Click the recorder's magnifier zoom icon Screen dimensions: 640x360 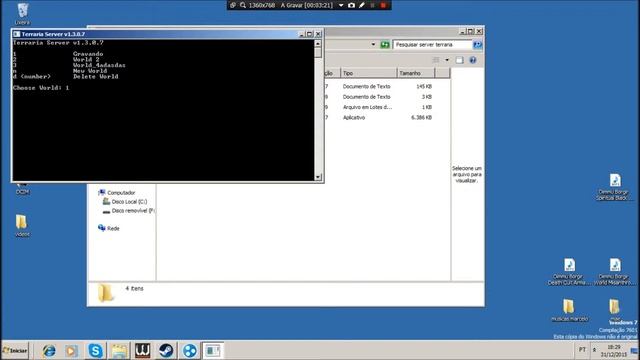tap(243, 5)
